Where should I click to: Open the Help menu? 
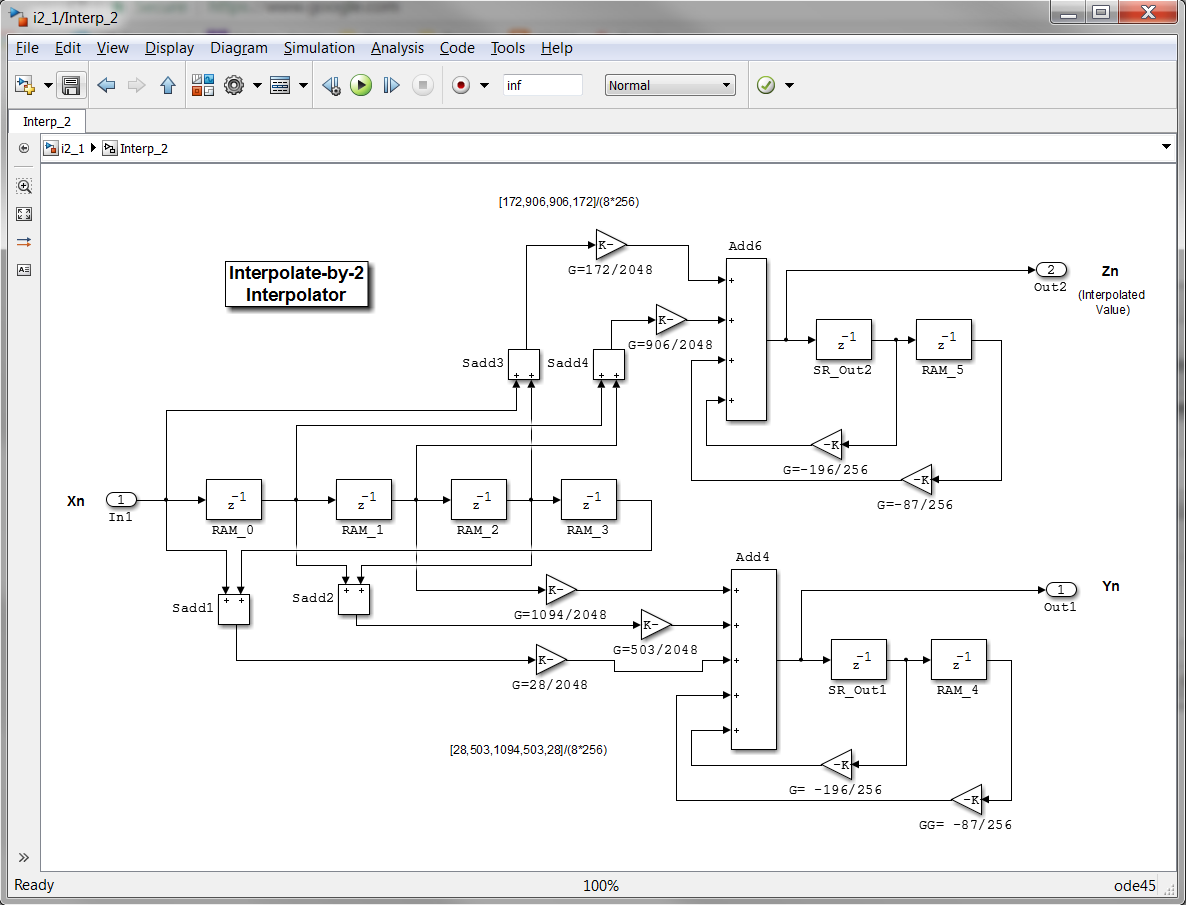click(556, 48)
